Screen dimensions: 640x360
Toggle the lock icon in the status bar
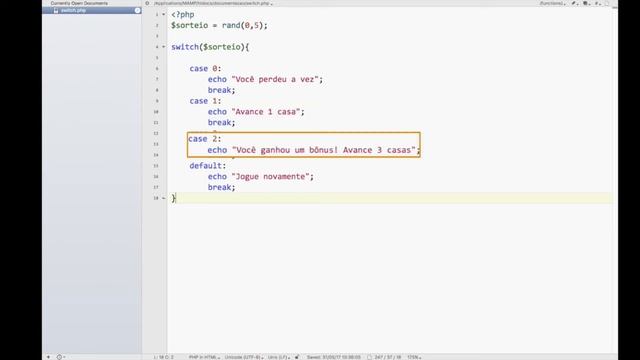pos(297,357)
